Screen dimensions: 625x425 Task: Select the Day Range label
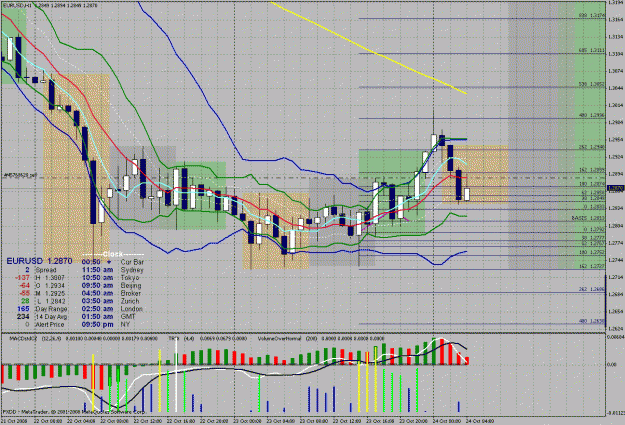point(51,309)
